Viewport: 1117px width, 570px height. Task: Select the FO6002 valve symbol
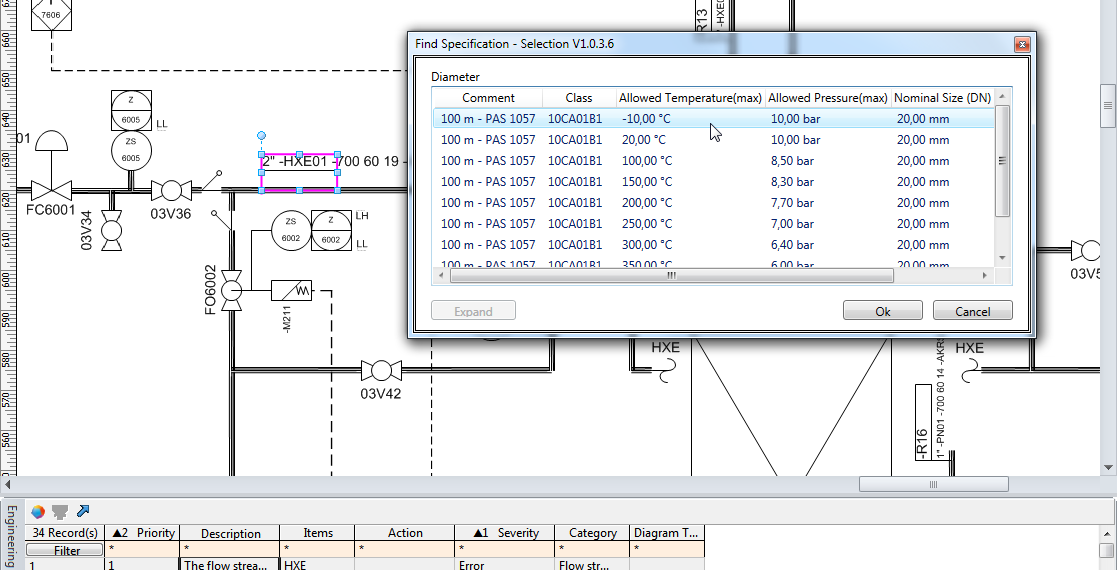click(x=232, y=290)
